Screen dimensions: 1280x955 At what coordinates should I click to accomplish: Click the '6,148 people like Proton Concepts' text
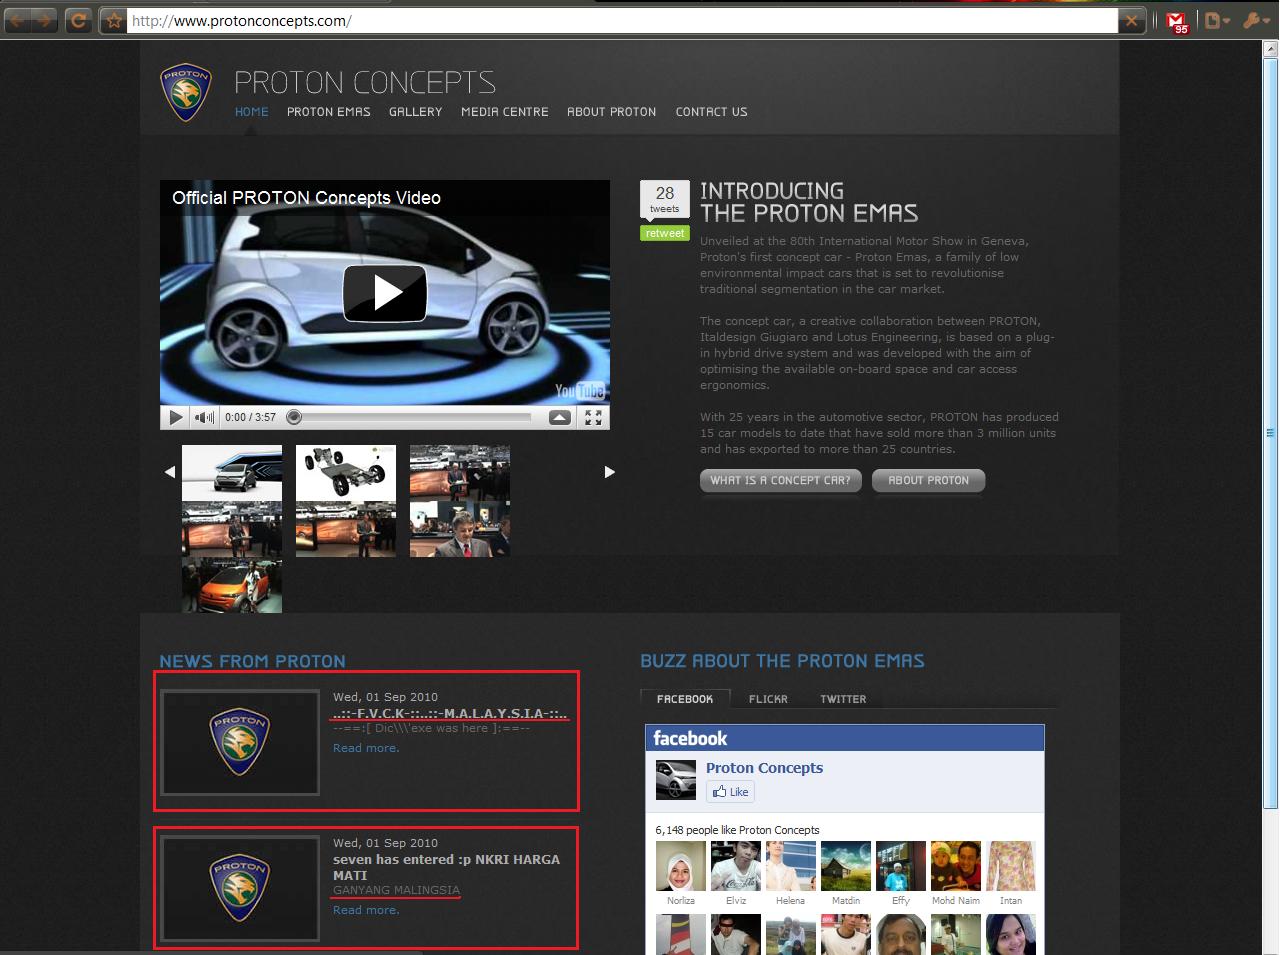coord(737,830)
